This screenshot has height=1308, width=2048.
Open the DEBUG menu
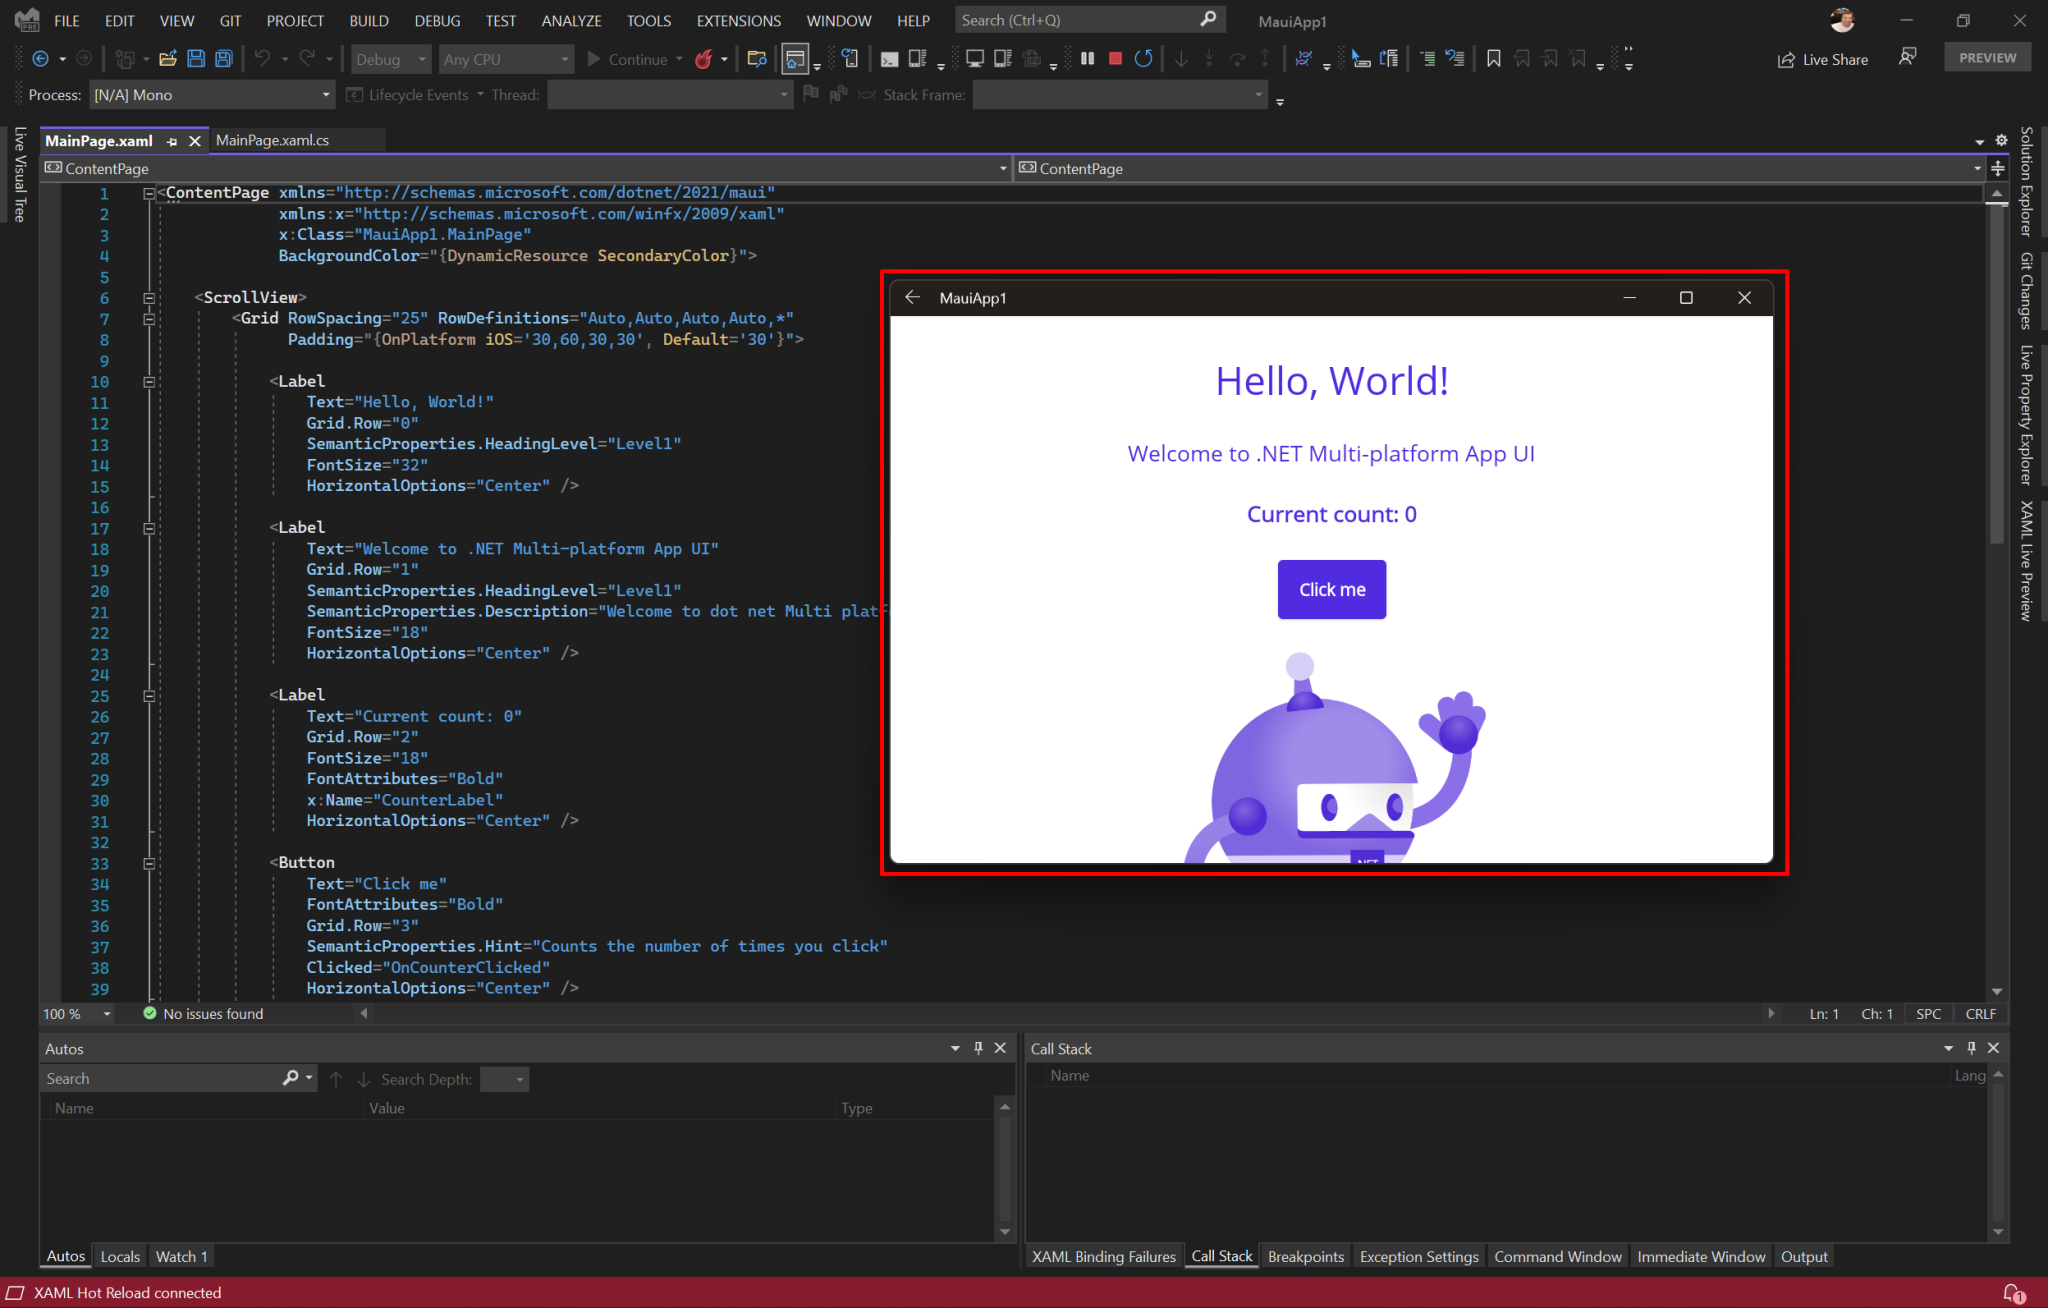(x=437, y=20)
